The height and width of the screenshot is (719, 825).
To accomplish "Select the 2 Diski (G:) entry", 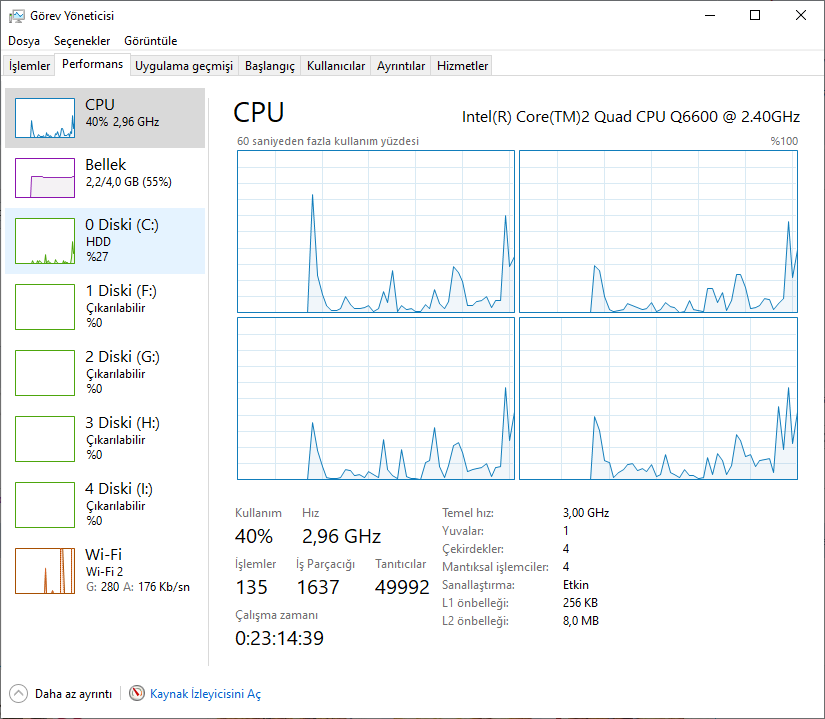I will click(105, 372).
